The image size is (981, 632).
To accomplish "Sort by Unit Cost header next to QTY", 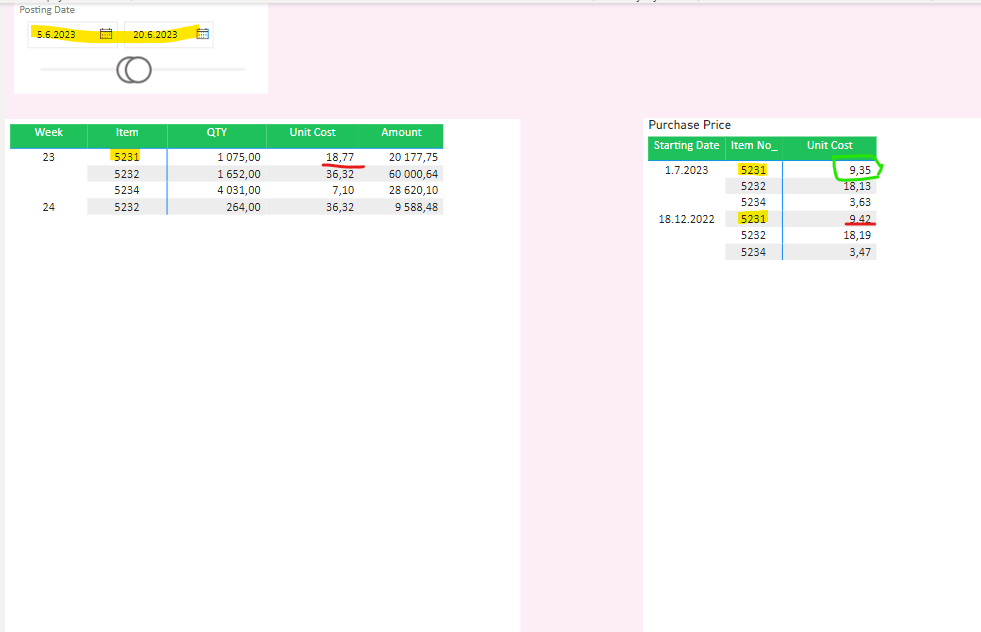I will [x=312, y=133].
